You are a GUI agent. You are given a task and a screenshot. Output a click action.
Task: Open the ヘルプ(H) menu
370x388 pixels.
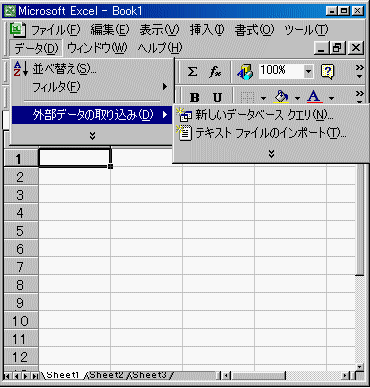[160, 48]
